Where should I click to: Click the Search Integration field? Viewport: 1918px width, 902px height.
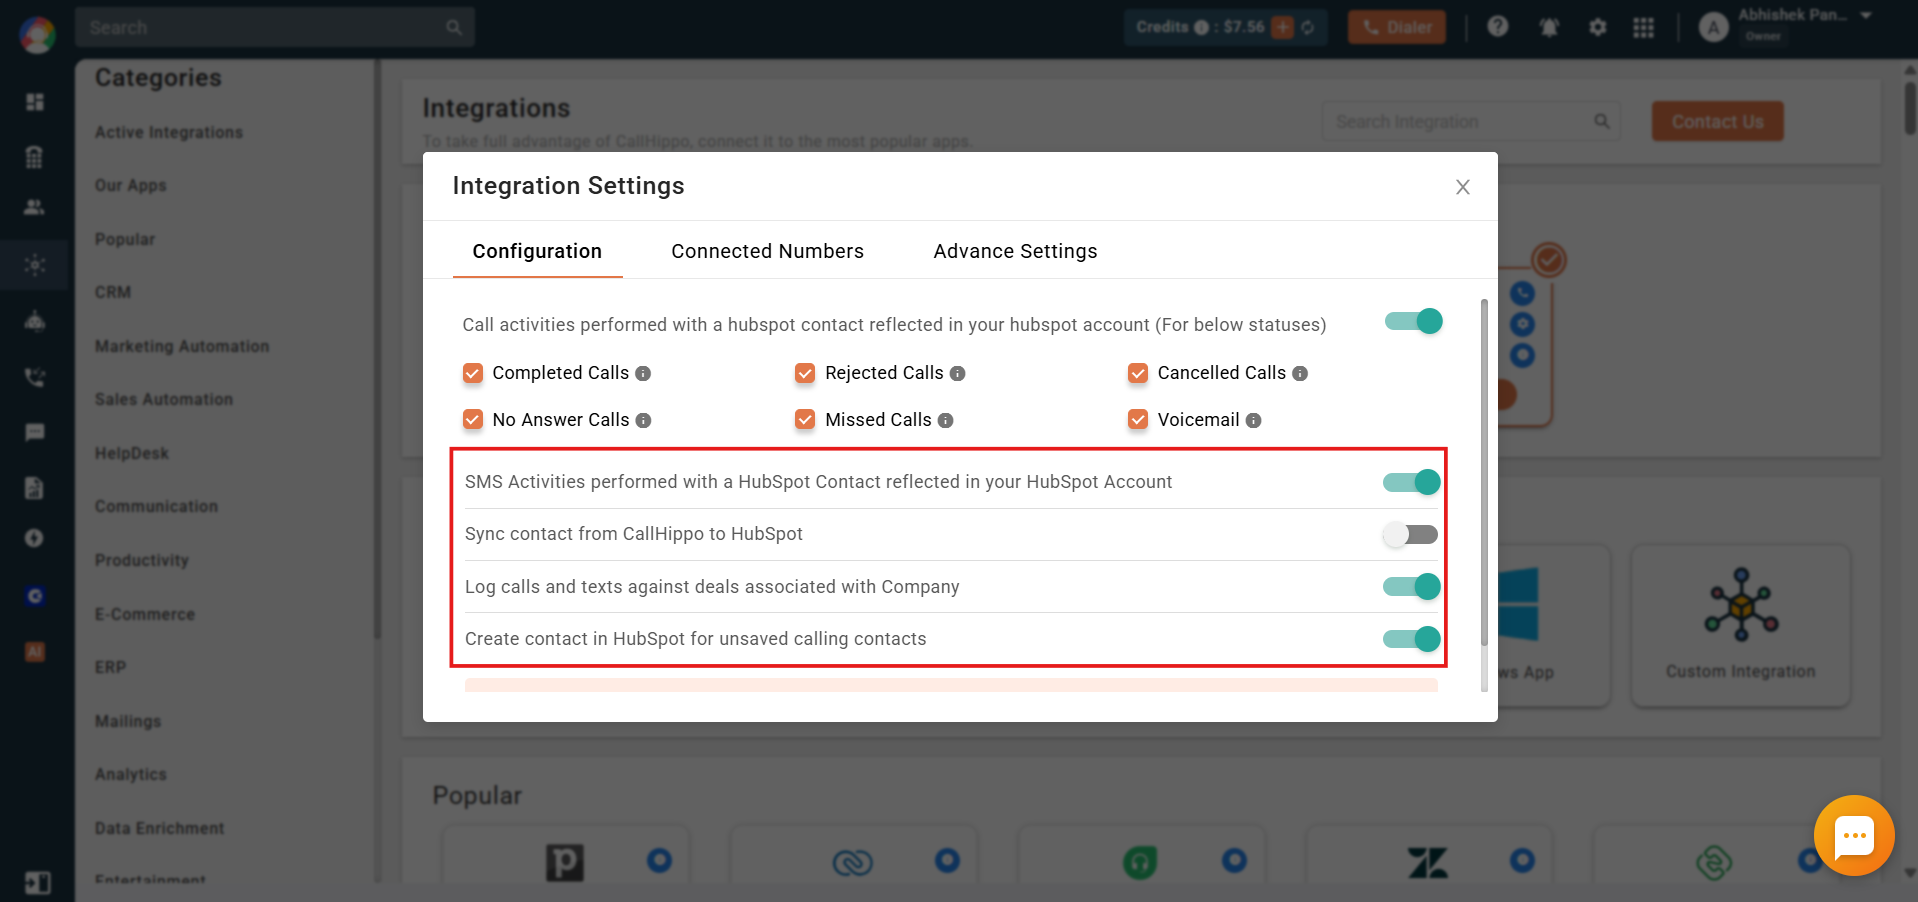pyautogui.click(x=1471, y=121)
